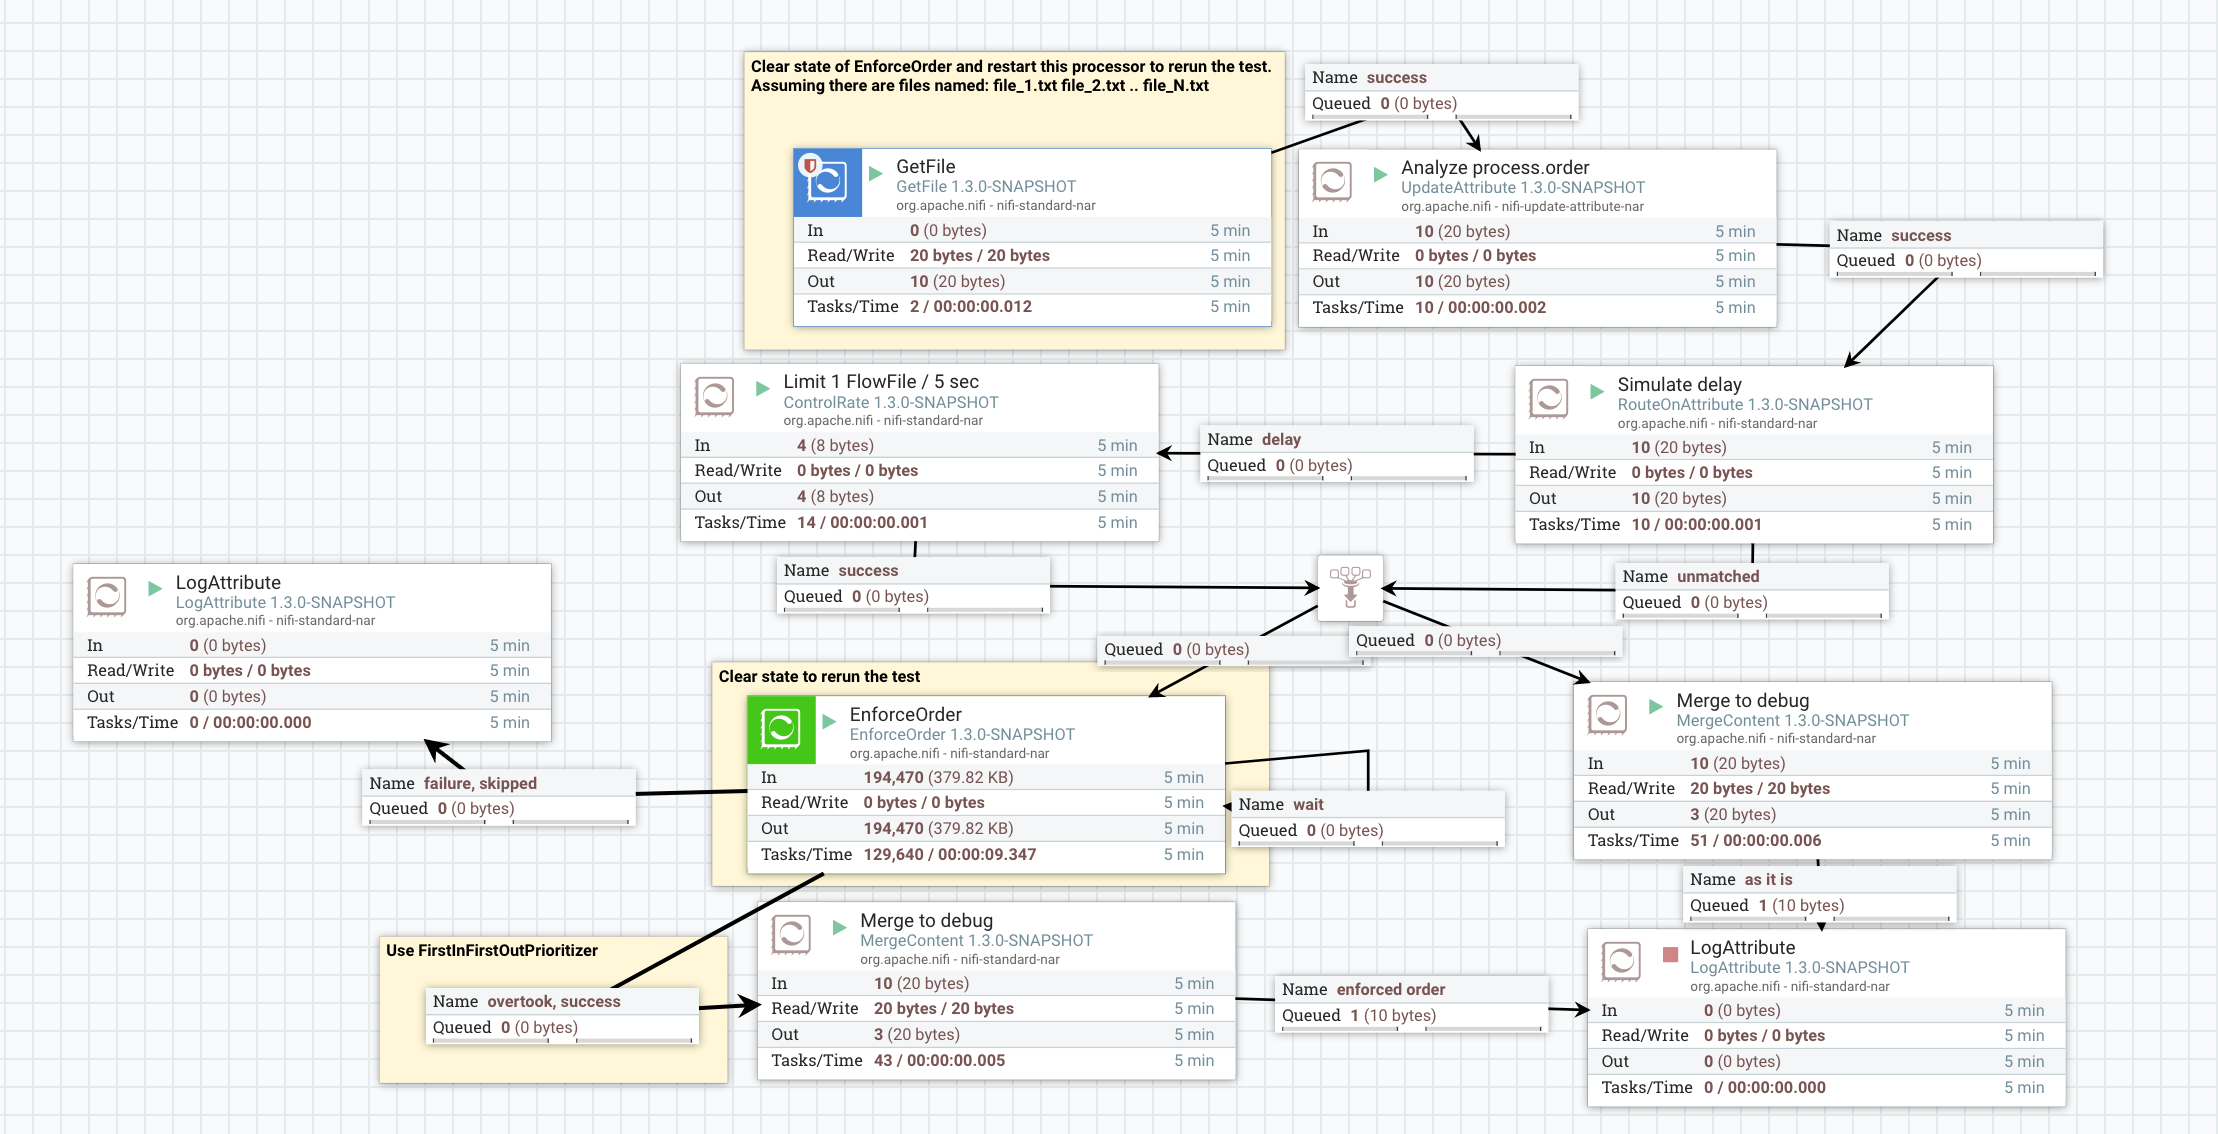Click the running indicator on EnforceOrder

829,721
